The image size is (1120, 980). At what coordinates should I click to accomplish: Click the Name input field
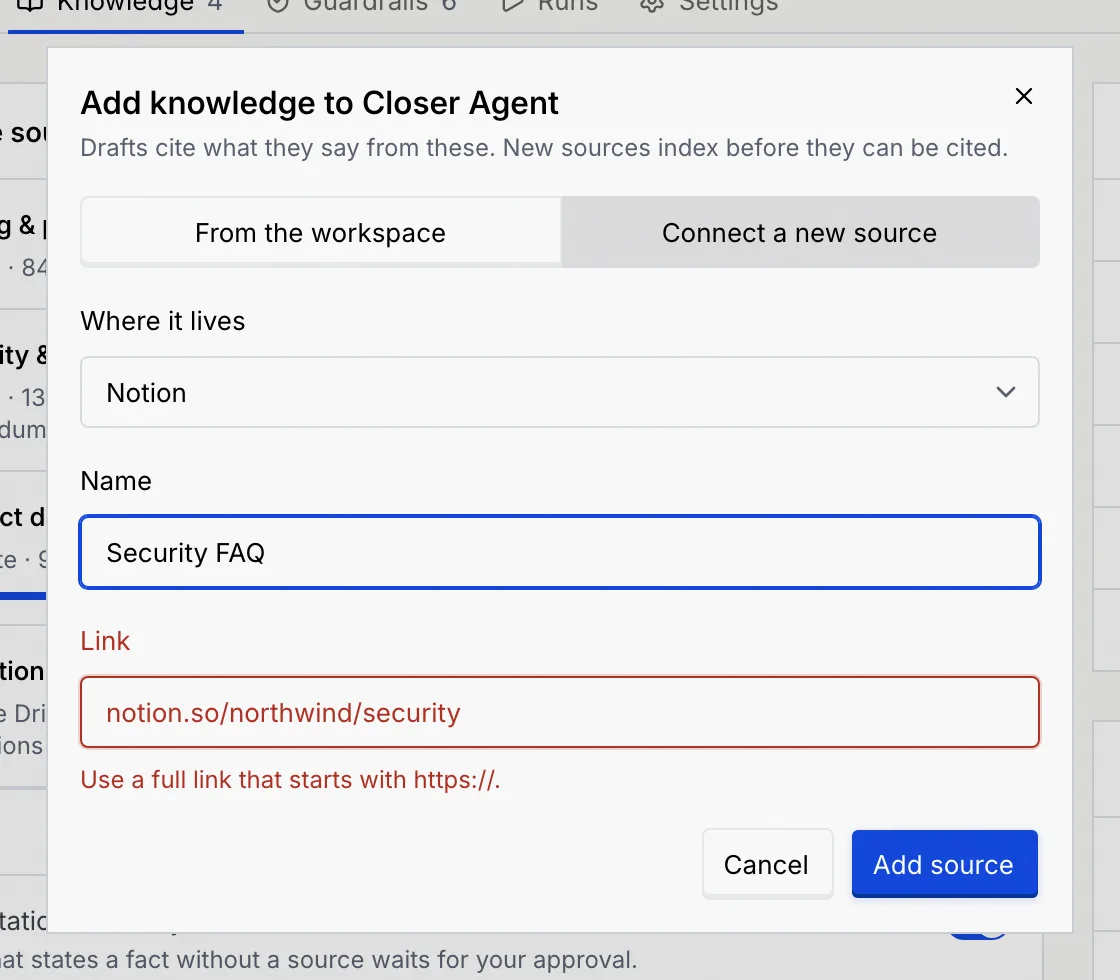tap(560, 552)
